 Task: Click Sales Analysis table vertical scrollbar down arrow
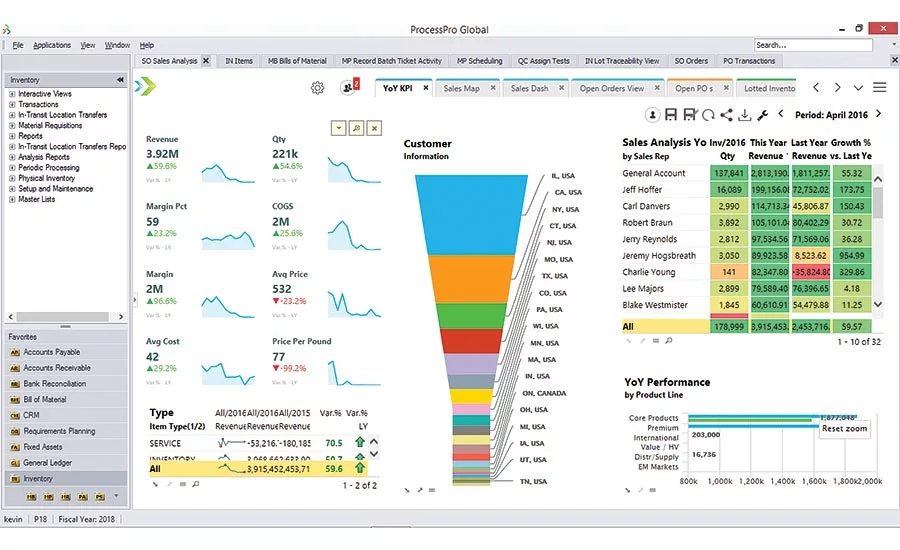pyautogui.click(x=878, y=305)
